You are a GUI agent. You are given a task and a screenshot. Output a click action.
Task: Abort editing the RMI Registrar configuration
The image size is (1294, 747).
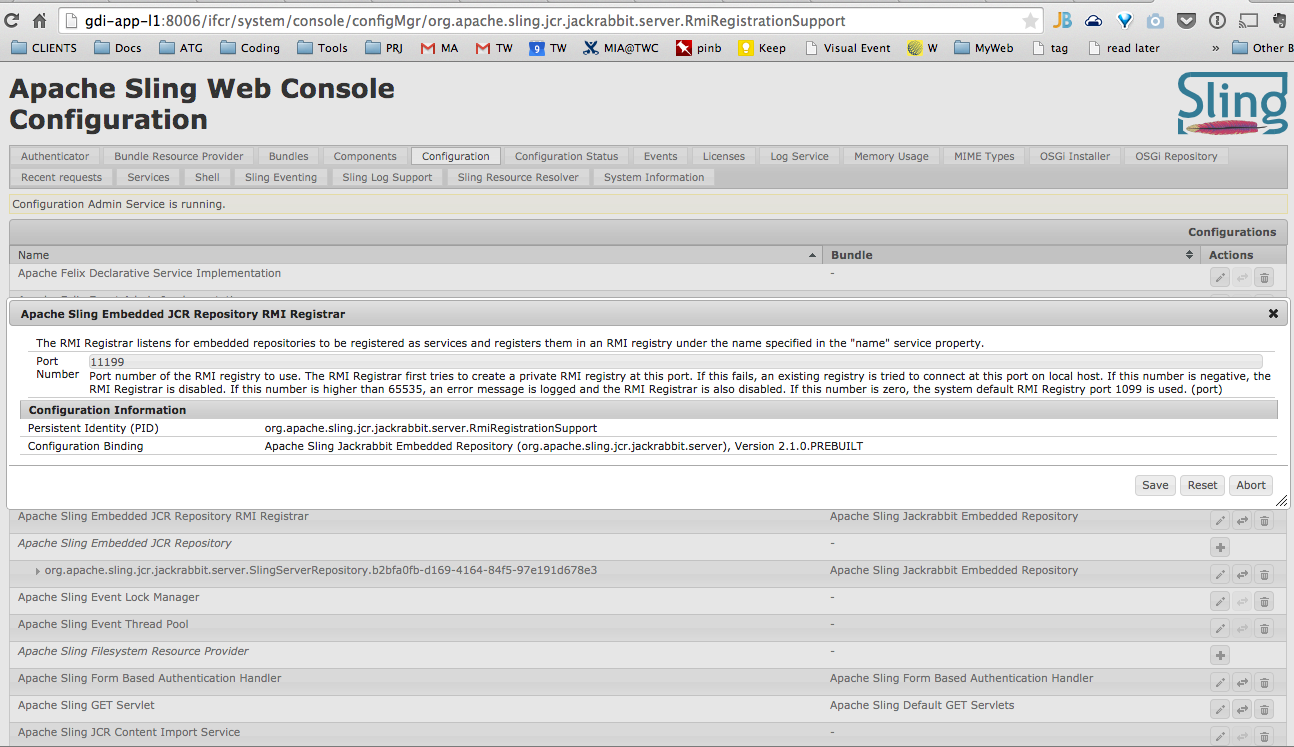(x=1251, y=485)
